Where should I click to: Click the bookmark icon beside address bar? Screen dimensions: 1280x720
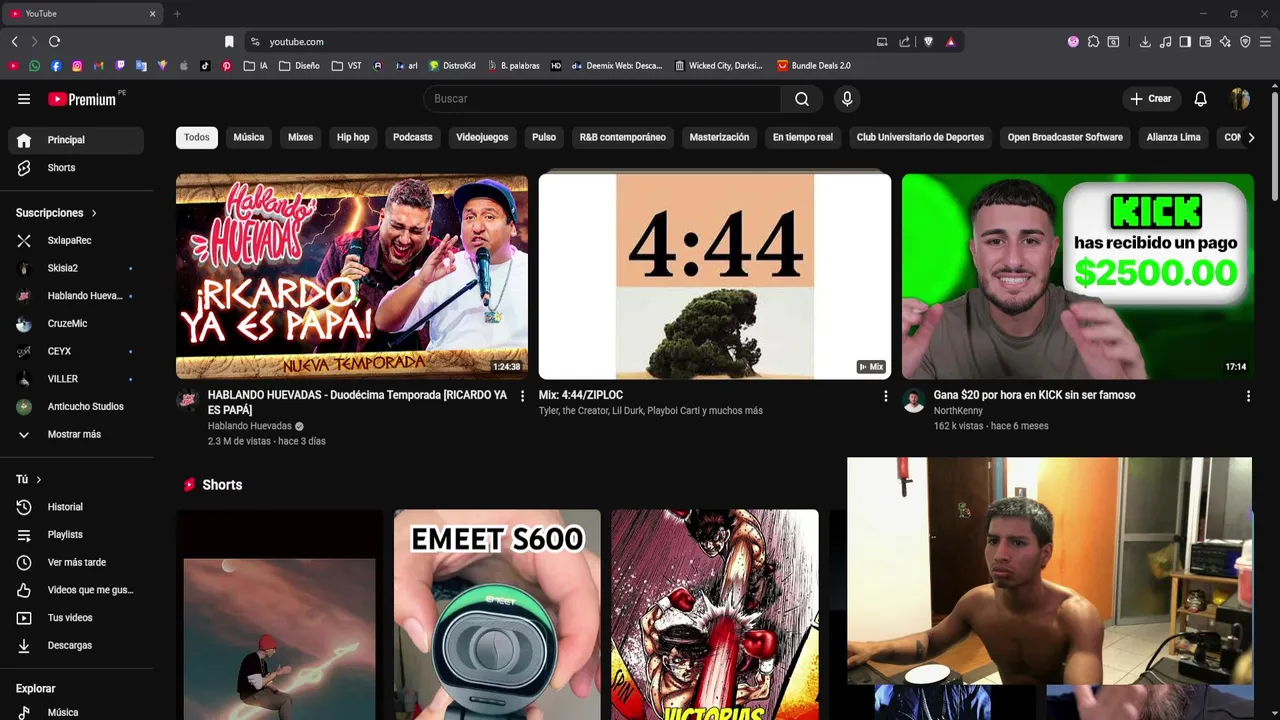(229, 42)
